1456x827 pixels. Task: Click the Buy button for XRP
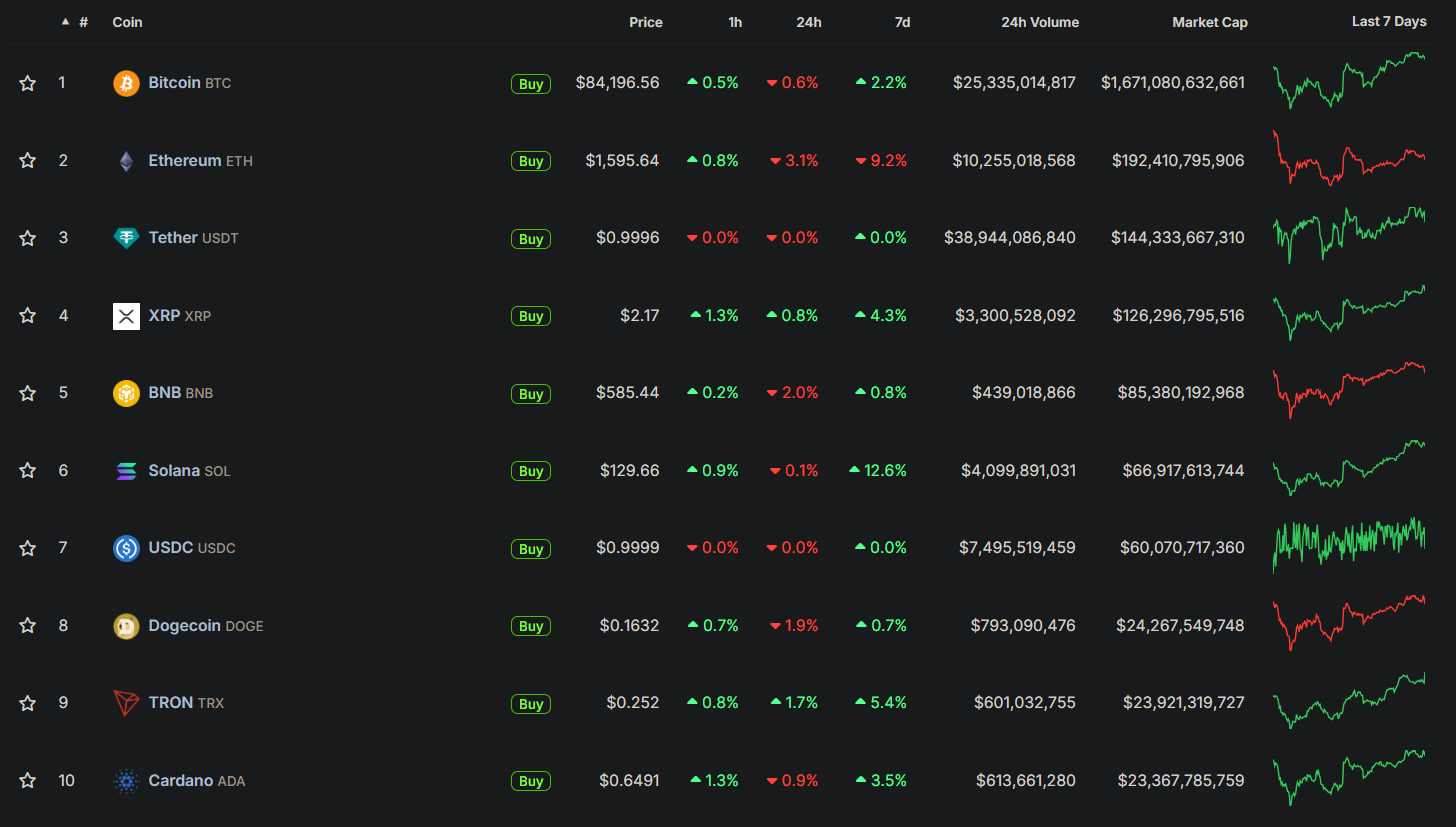pyautogui.click(x=531, y=316)
